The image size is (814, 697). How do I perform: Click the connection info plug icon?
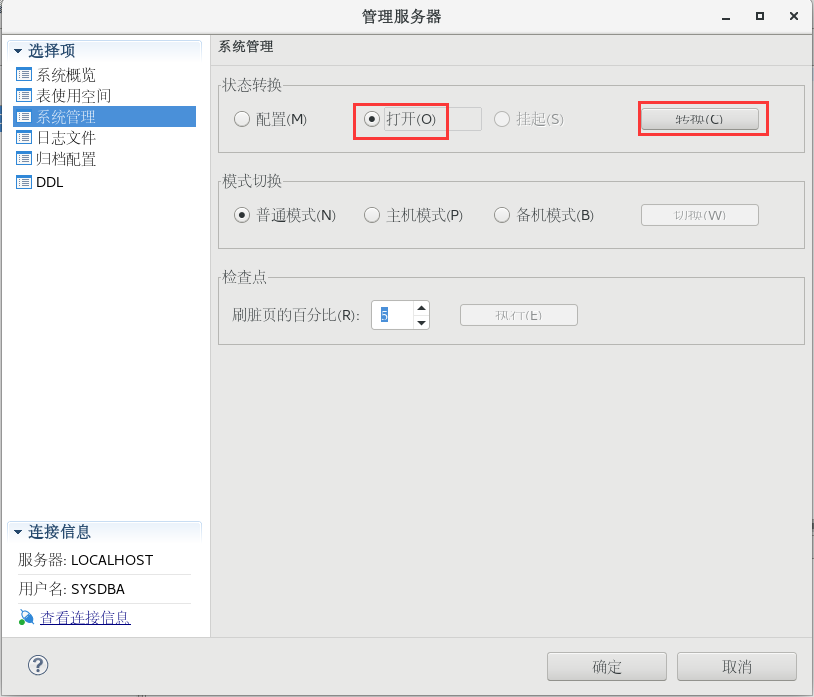pos(26,617)
